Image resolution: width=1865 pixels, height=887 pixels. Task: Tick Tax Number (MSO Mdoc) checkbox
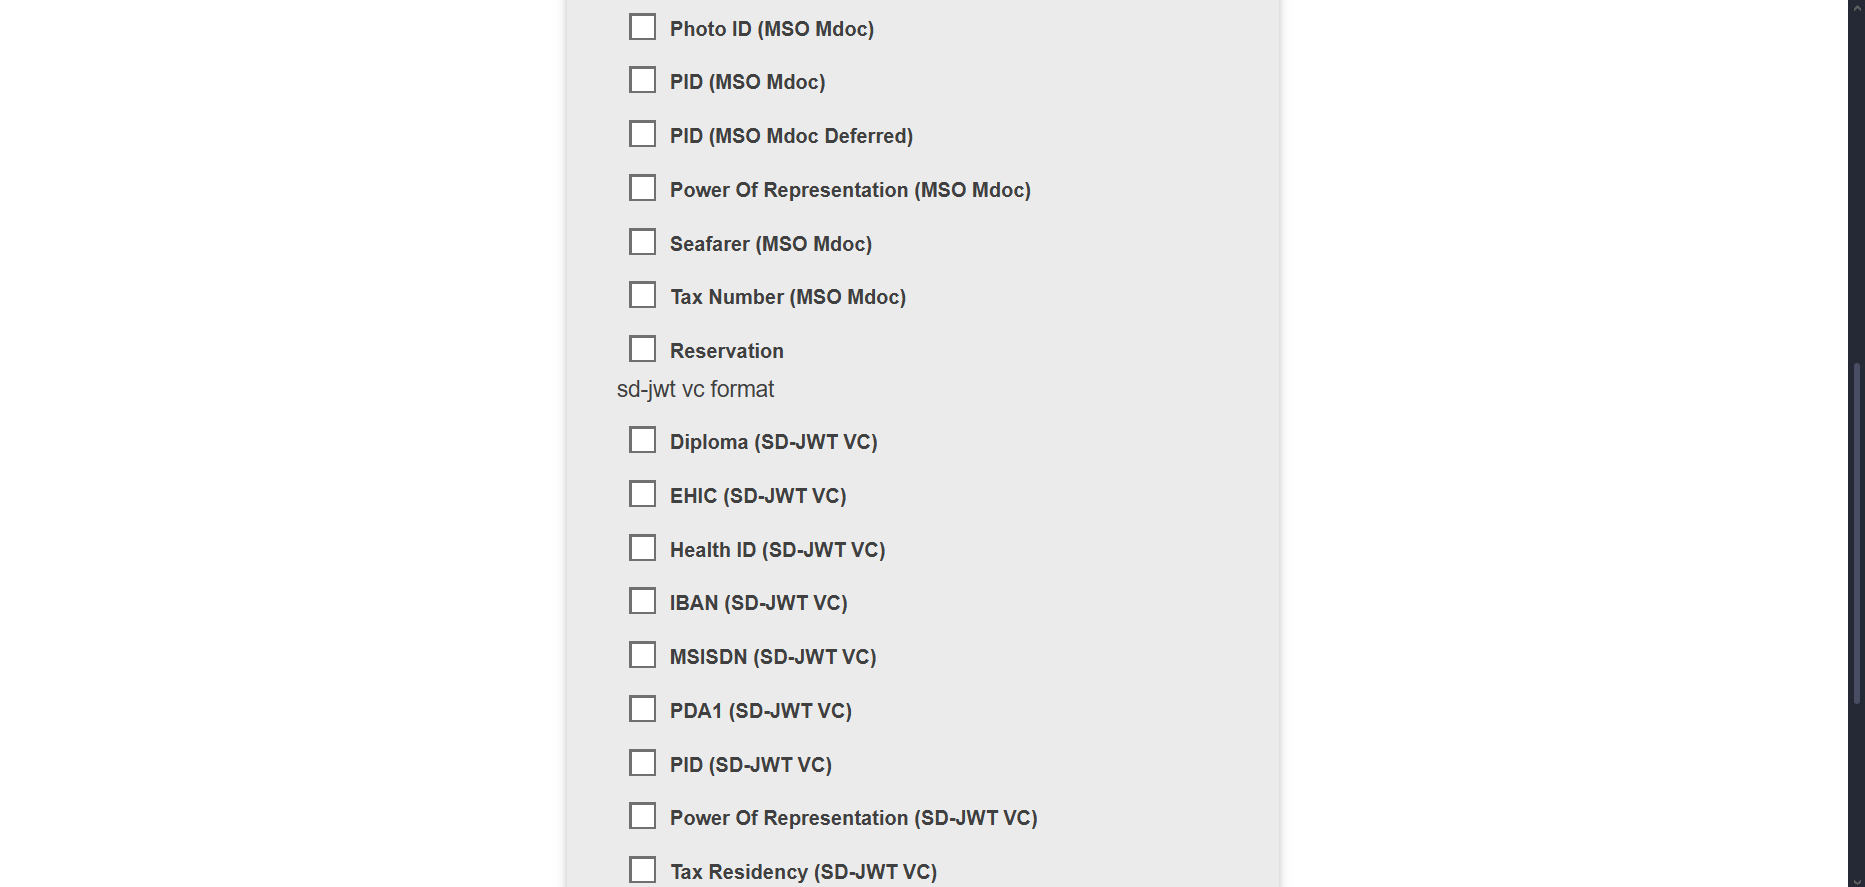click(x=642, y=295)
